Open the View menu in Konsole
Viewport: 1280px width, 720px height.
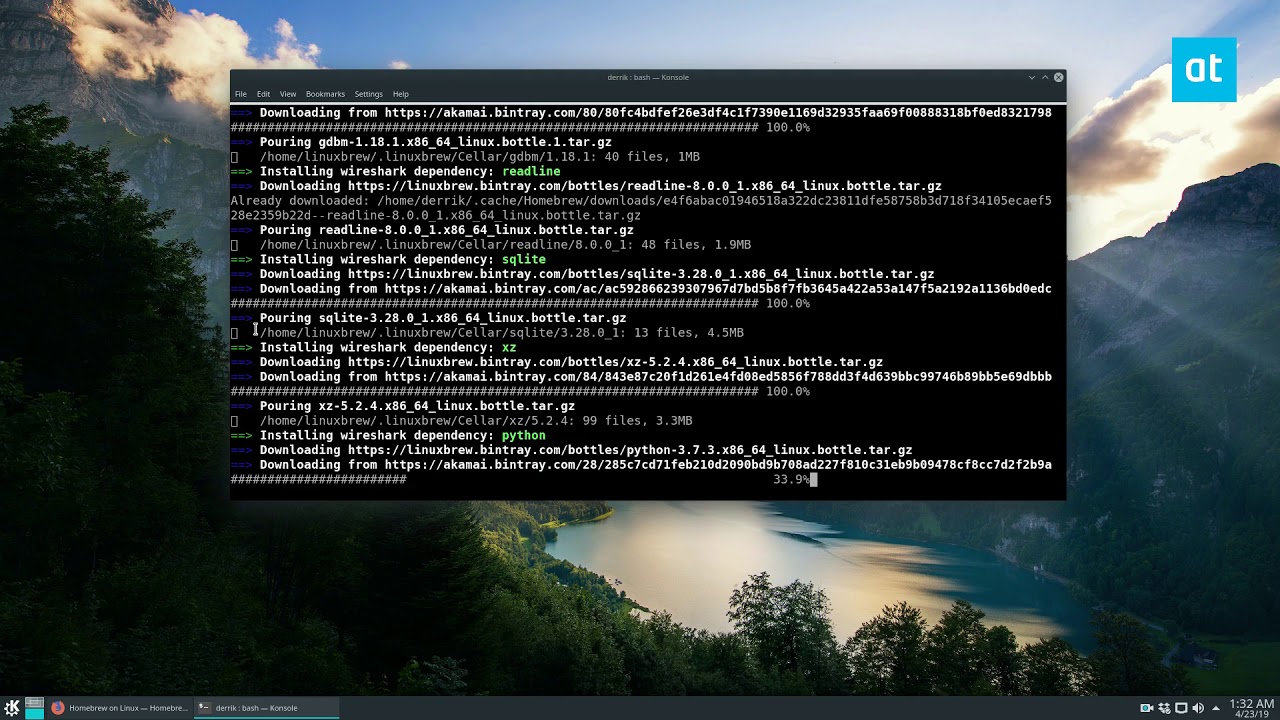click(288, 94)
